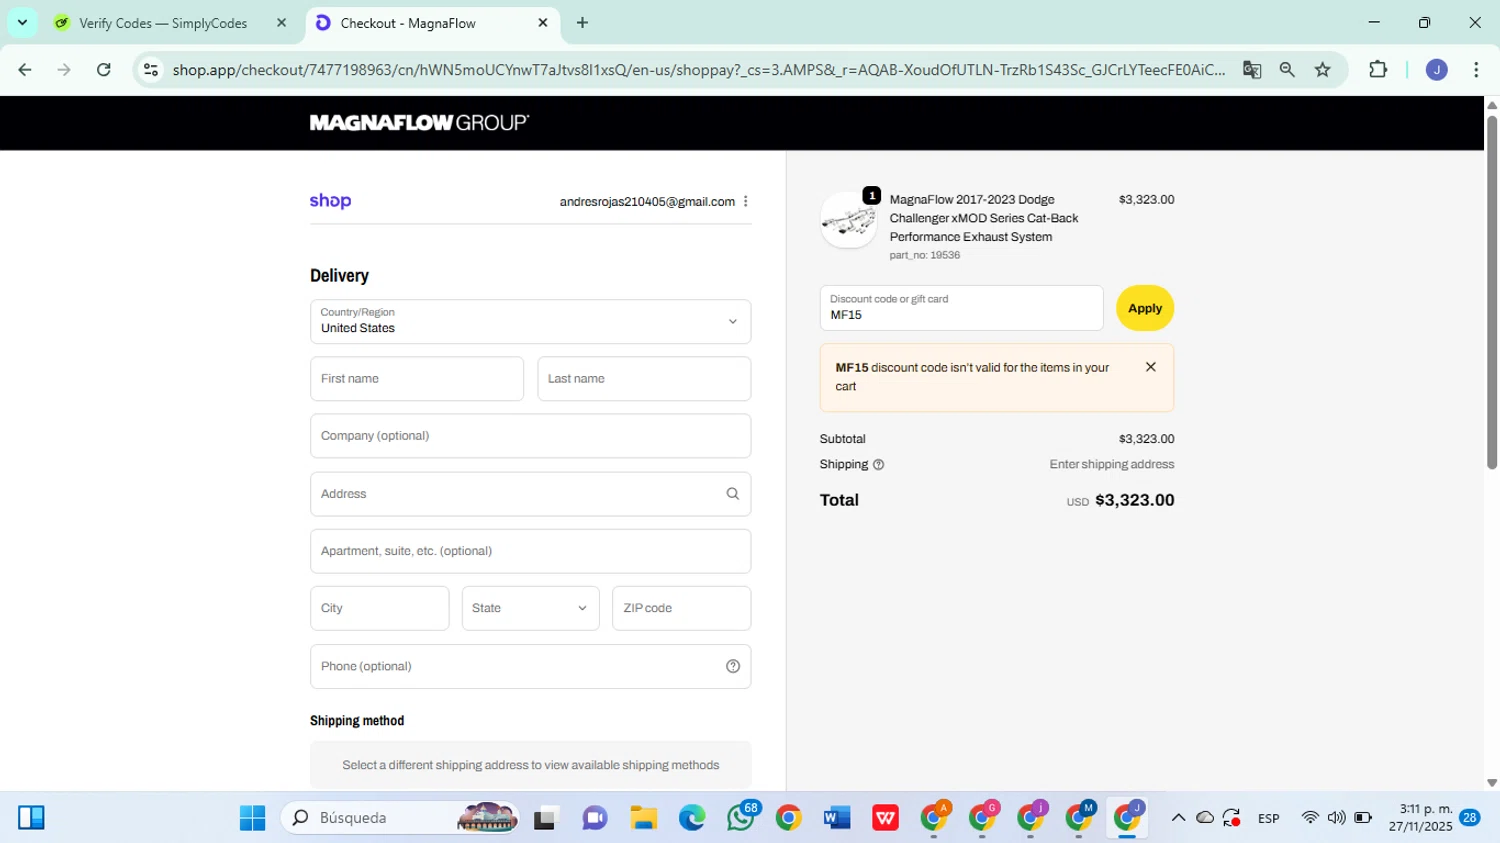Image resolution: width=1500 pixels, height=843 pixels.
Task: Open the widgets panel icon on the taskbar
Action: point(31,818)
